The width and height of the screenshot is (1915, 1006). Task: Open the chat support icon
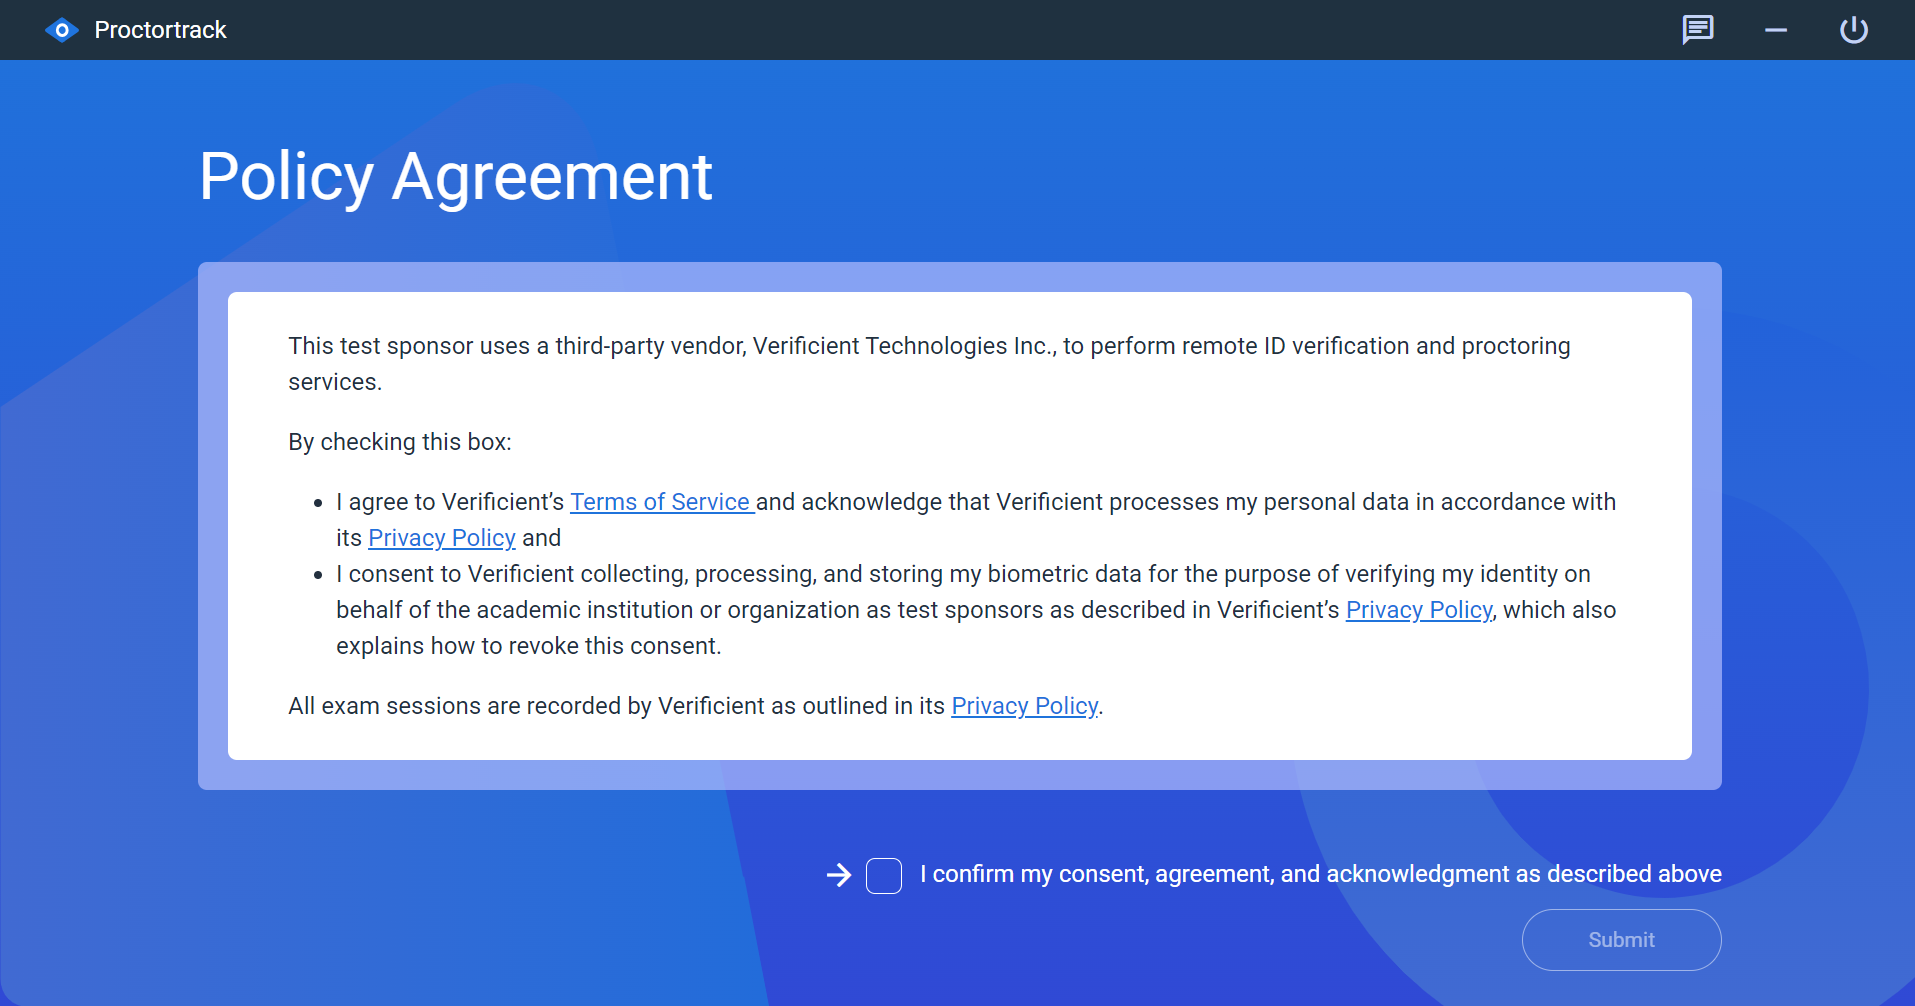click(1698, 30)
